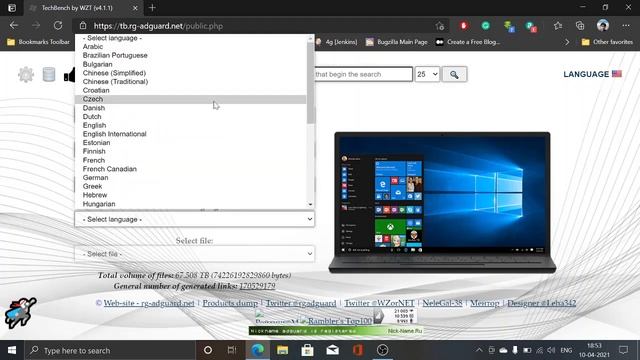Open Bookmarks Toolbar folder
This screenshot has width=640, height=360.
38,42
